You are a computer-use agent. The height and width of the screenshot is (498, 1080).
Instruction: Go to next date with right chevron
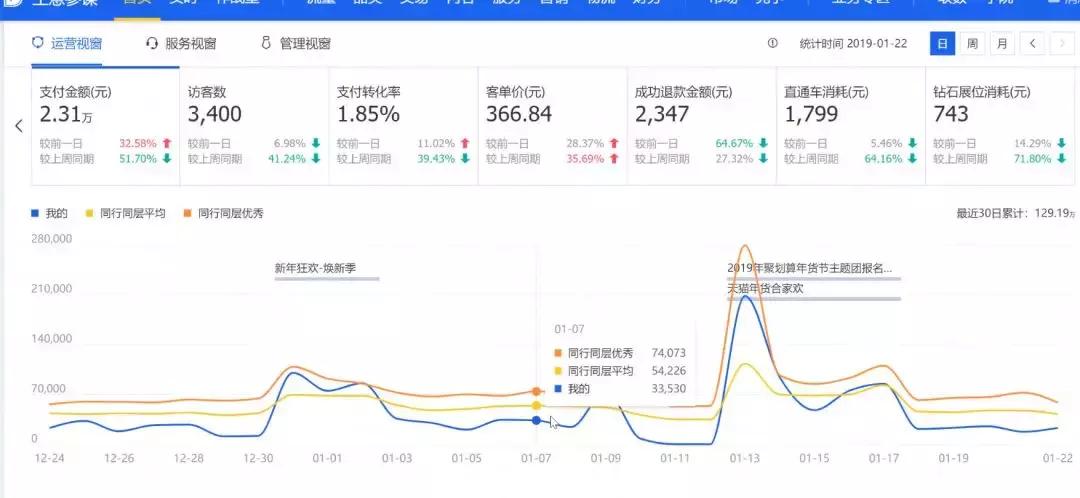click(x=1062, y=43)
